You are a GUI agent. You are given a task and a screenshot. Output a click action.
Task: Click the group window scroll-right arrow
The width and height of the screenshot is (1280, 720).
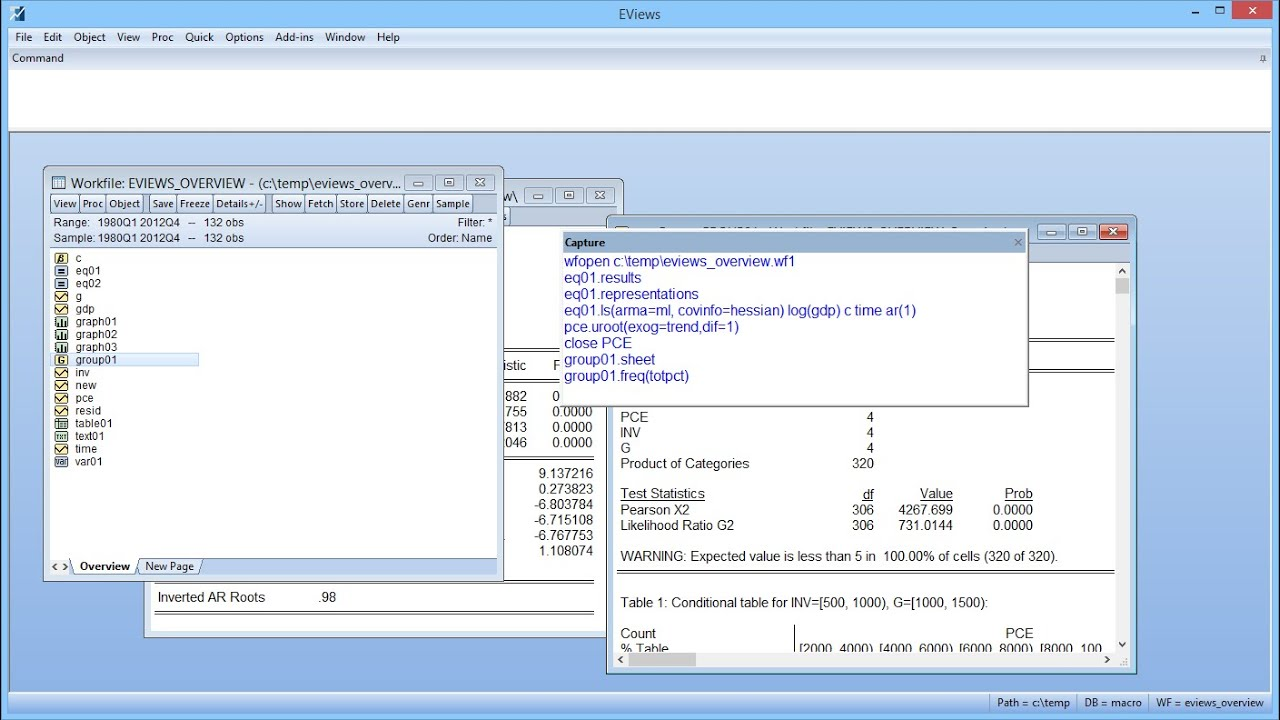(1107, 660)
